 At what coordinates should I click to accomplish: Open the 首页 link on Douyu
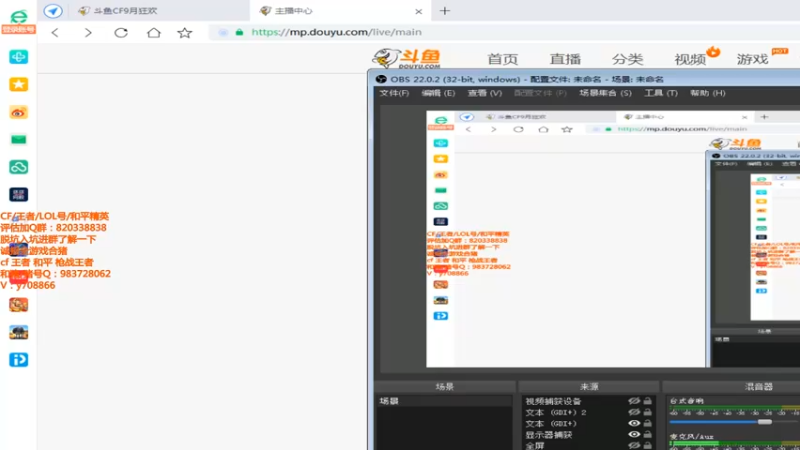point(503,59)
